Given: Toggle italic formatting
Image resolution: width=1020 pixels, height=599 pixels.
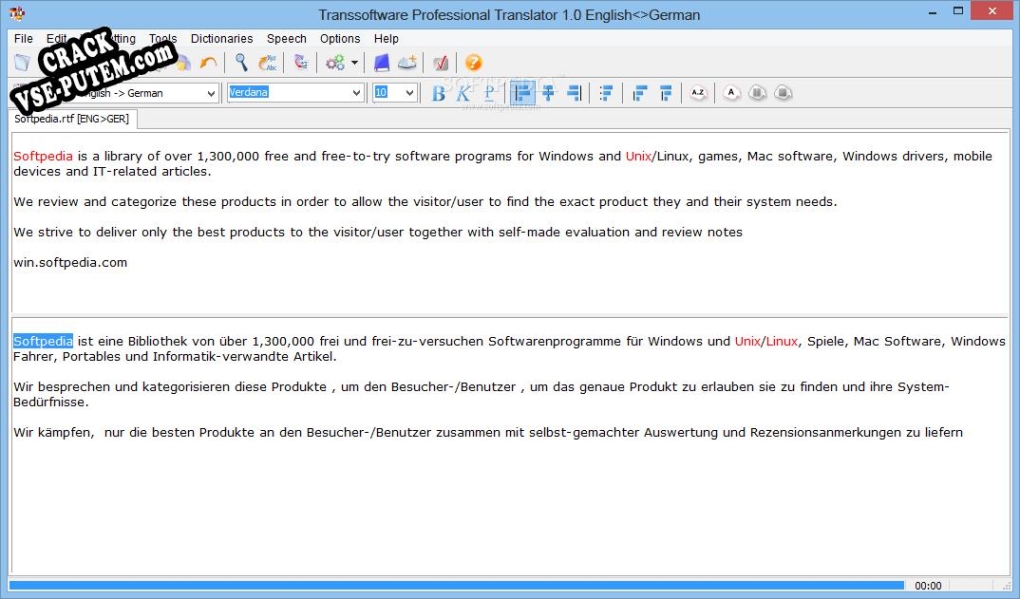Looking at the screenshot, I should 462,92.
